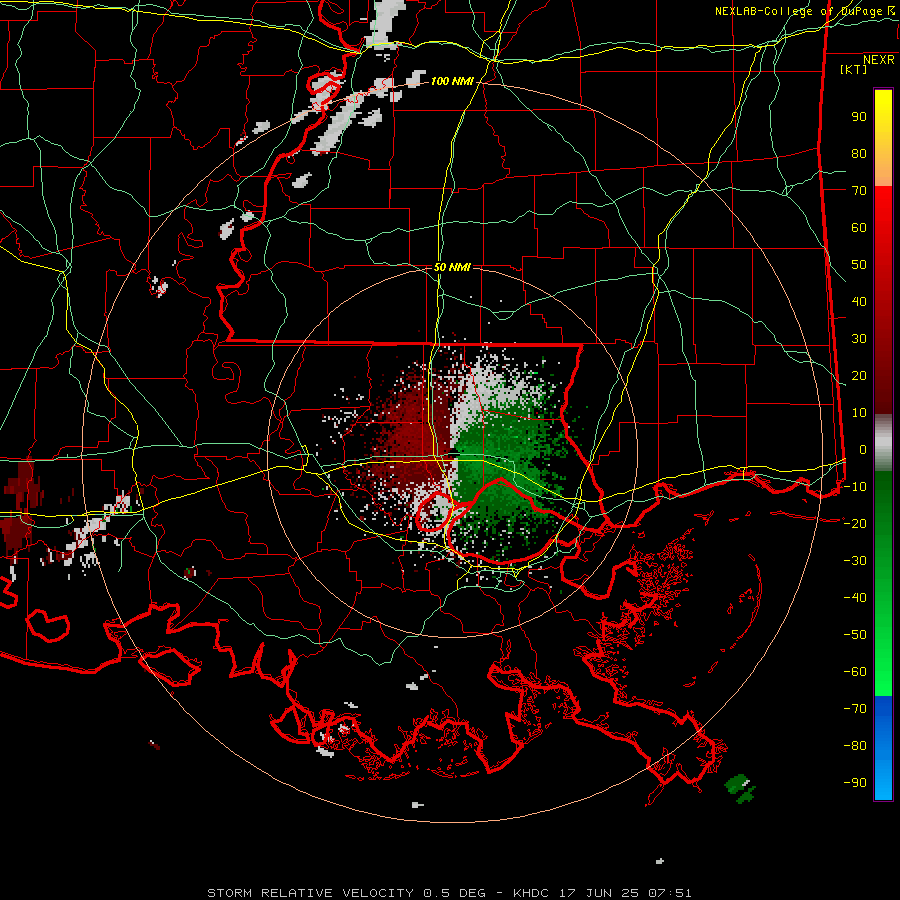Click the -20 value on the velocity scale

(855, 524)
